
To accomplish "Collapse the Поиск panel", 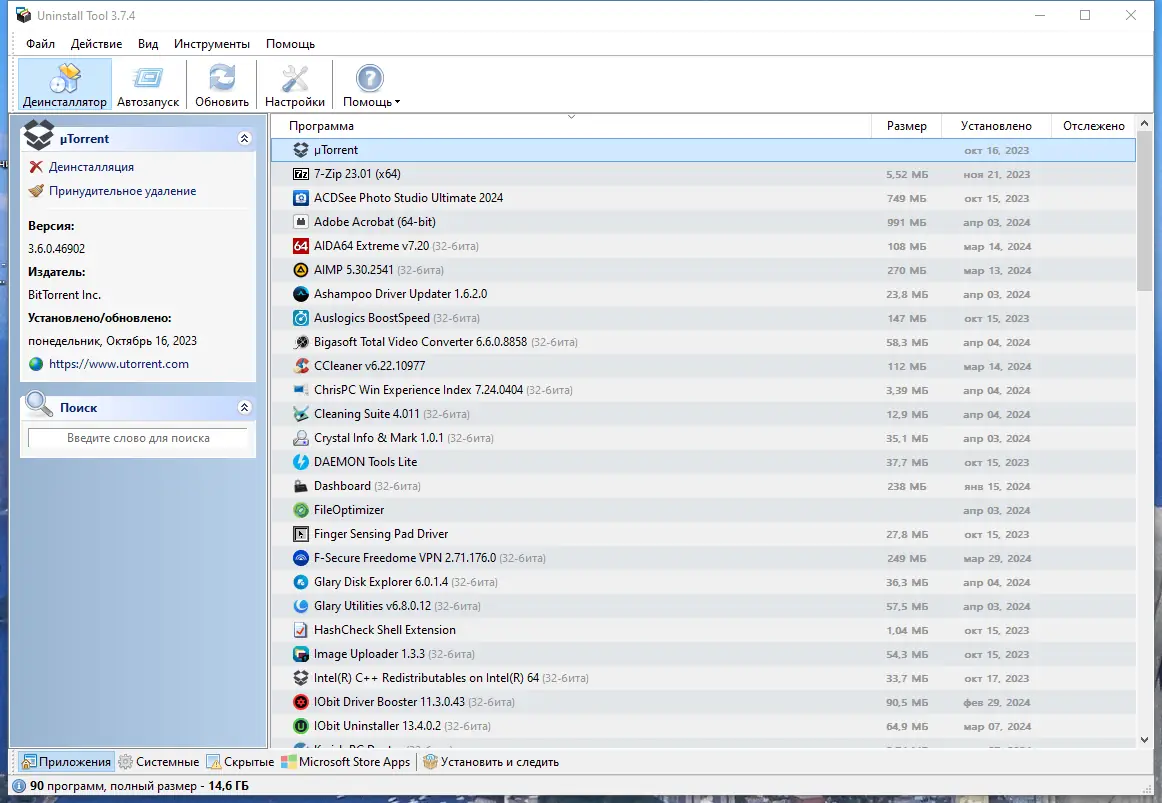I will coord(245,407).
